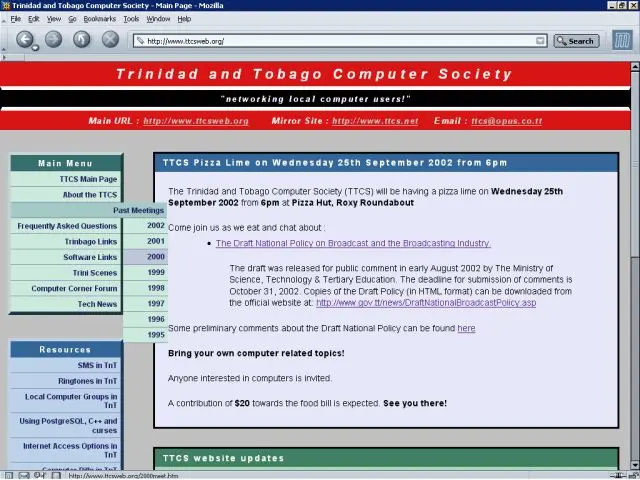Select highlighted 2000 meetings entry
Viewport: 640px width, 480px height.
[146, 257]
